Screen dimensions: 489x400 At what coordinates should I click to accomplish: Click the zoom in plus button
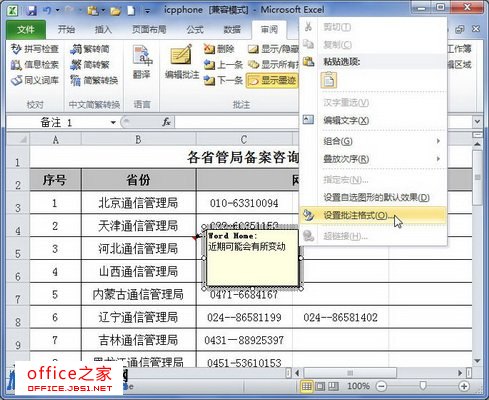click(464, 387)
